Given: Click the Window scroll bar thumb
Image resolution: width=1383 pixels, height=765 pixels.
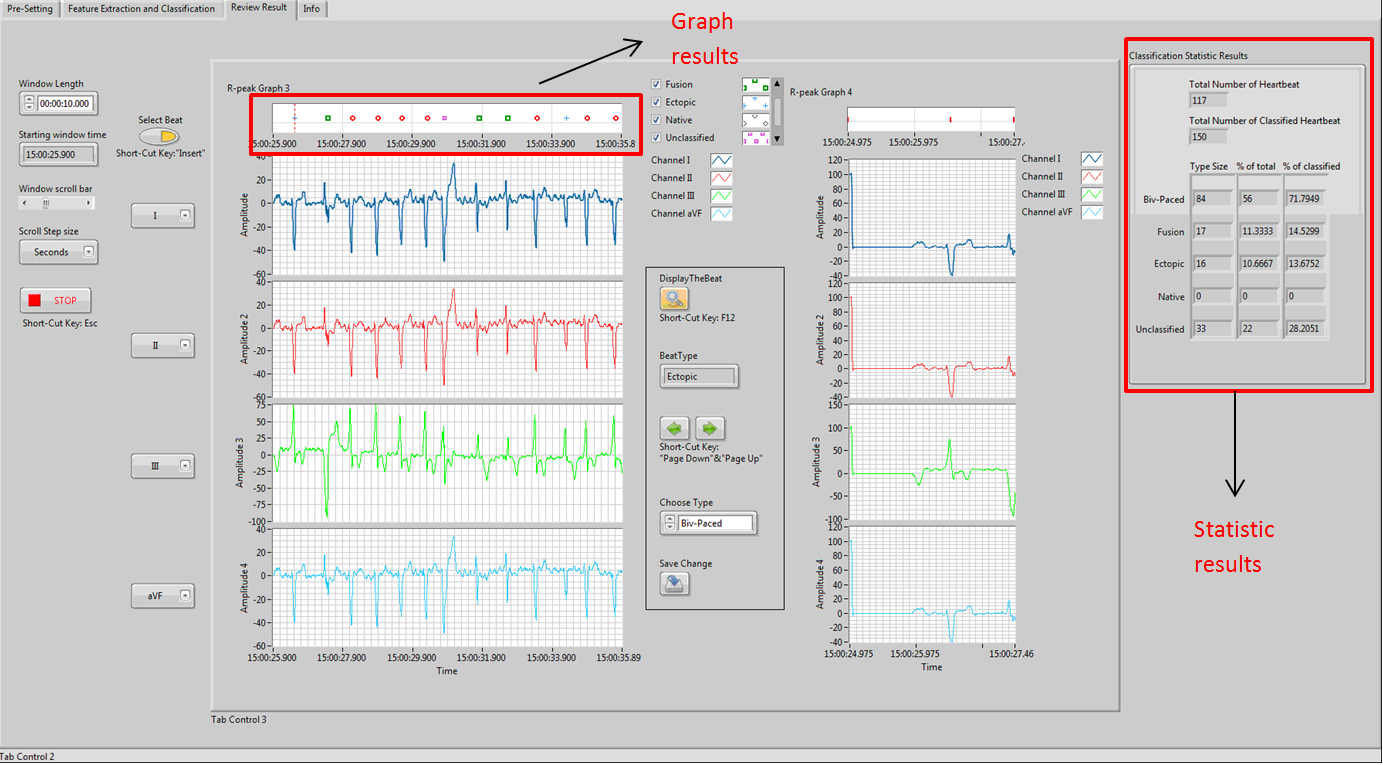Looking at the screenshot, I should (45, 203).
